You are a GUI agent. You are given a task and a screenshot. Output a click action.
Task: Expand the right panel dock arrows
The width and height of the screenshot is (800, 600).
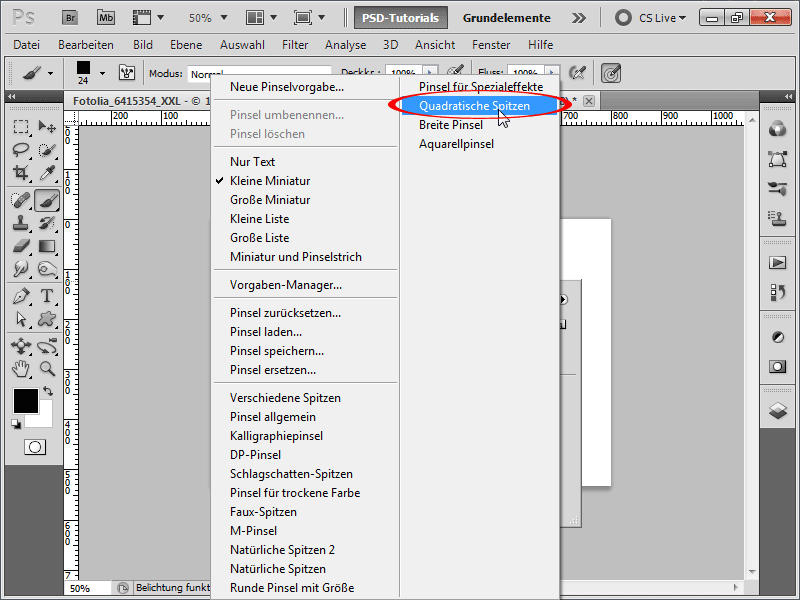click(x=788, y=96)
